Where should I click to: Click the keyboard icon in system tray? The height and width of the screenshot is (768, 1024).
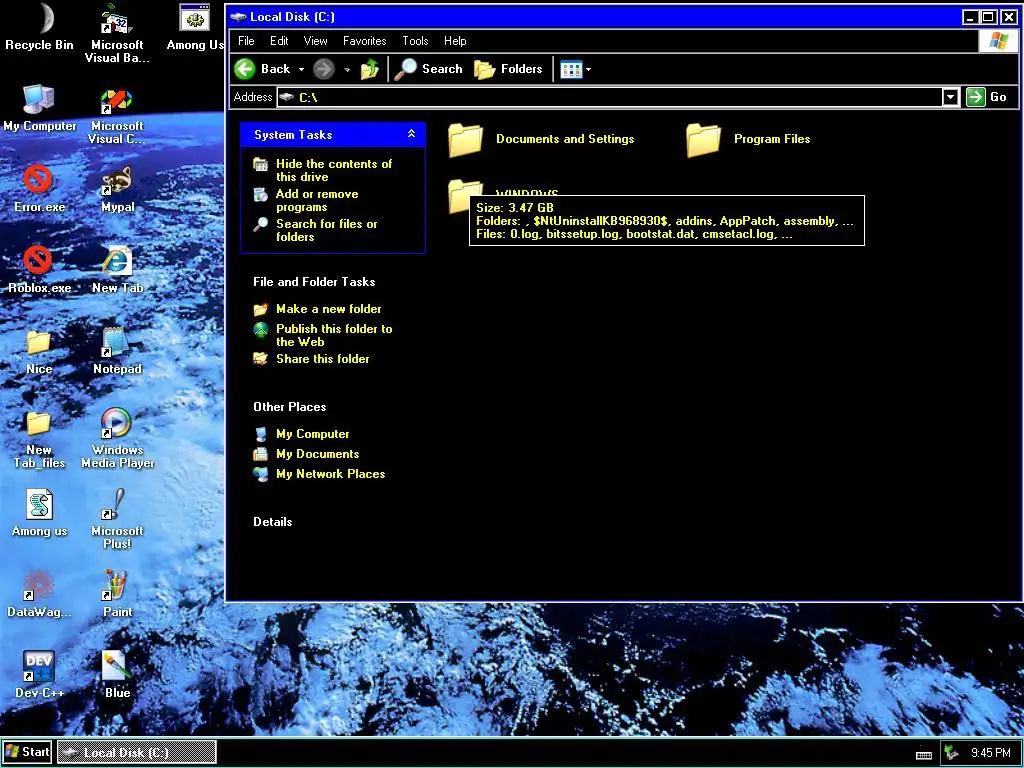tap(923, 754)
